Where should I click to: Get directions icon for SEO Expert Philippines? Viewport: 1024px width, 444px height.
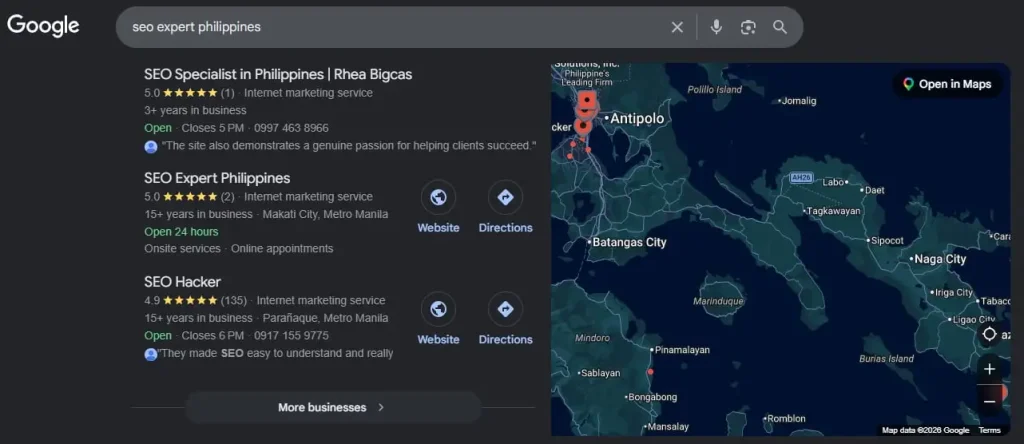pos(505,197)
